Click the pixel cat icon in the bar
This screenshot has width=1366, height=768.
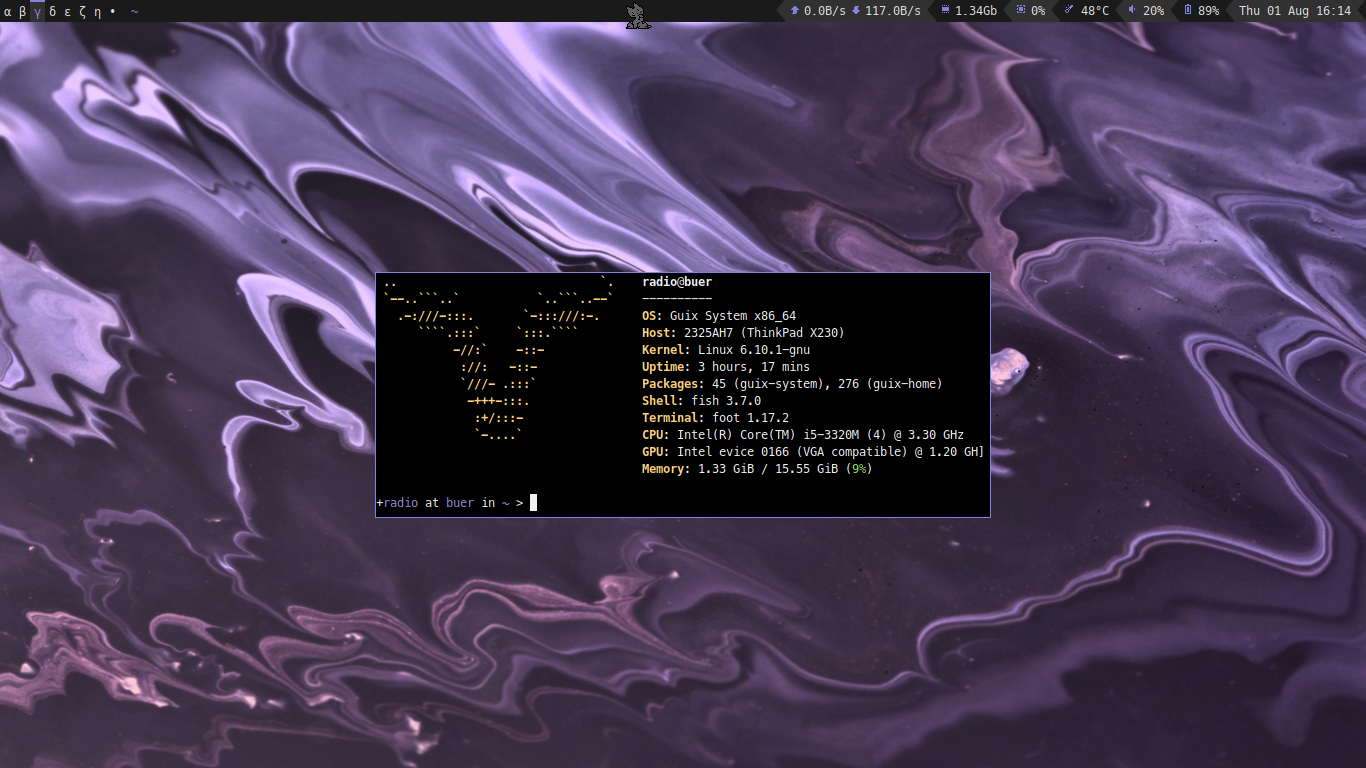tap(639, 15)
